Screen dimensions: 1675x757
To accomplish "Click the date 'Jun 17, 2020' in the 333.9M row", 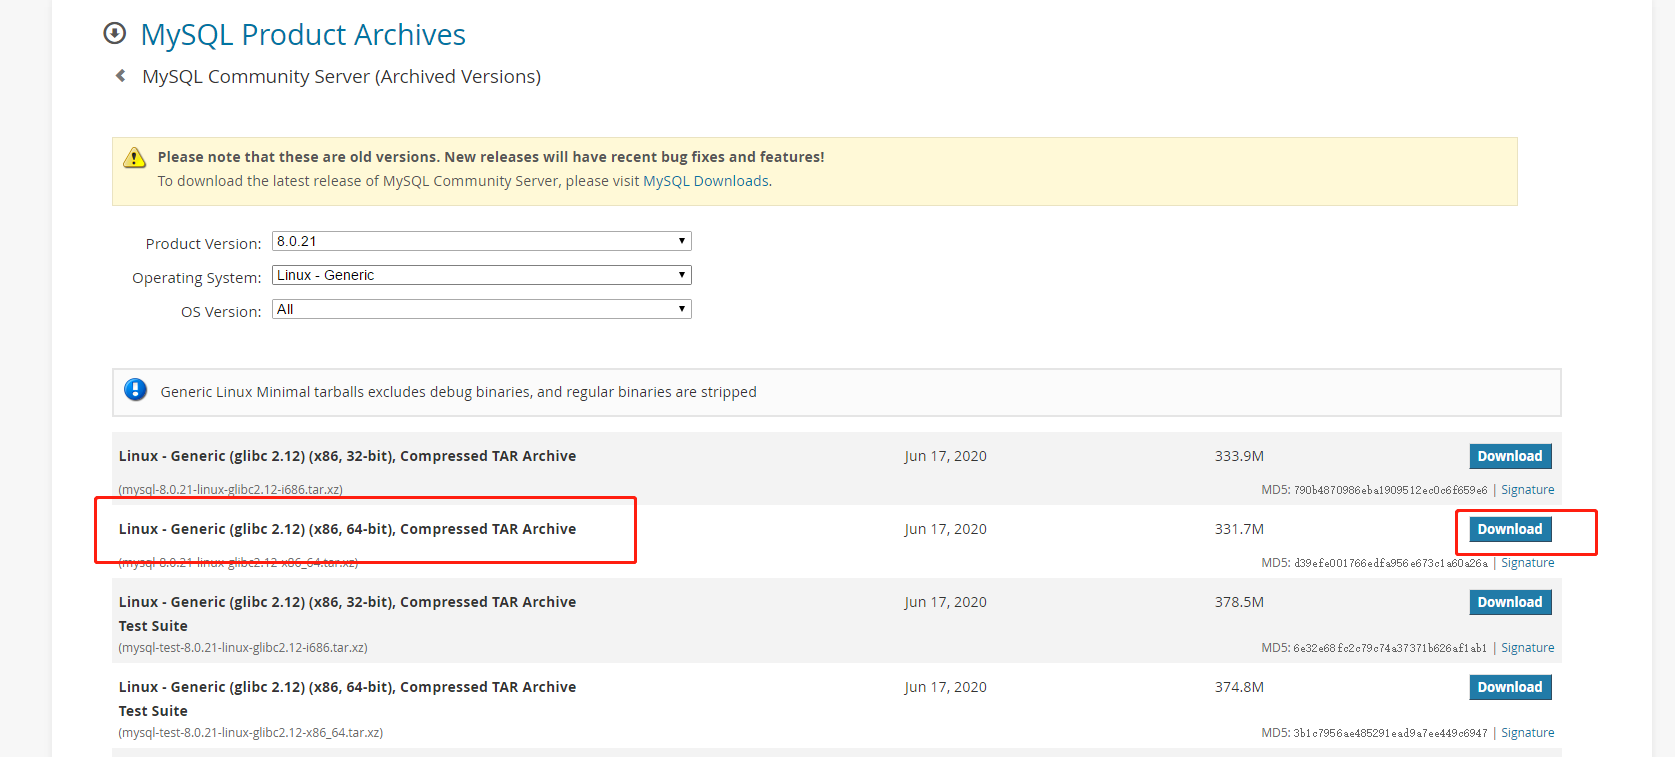I will (945, 456).
